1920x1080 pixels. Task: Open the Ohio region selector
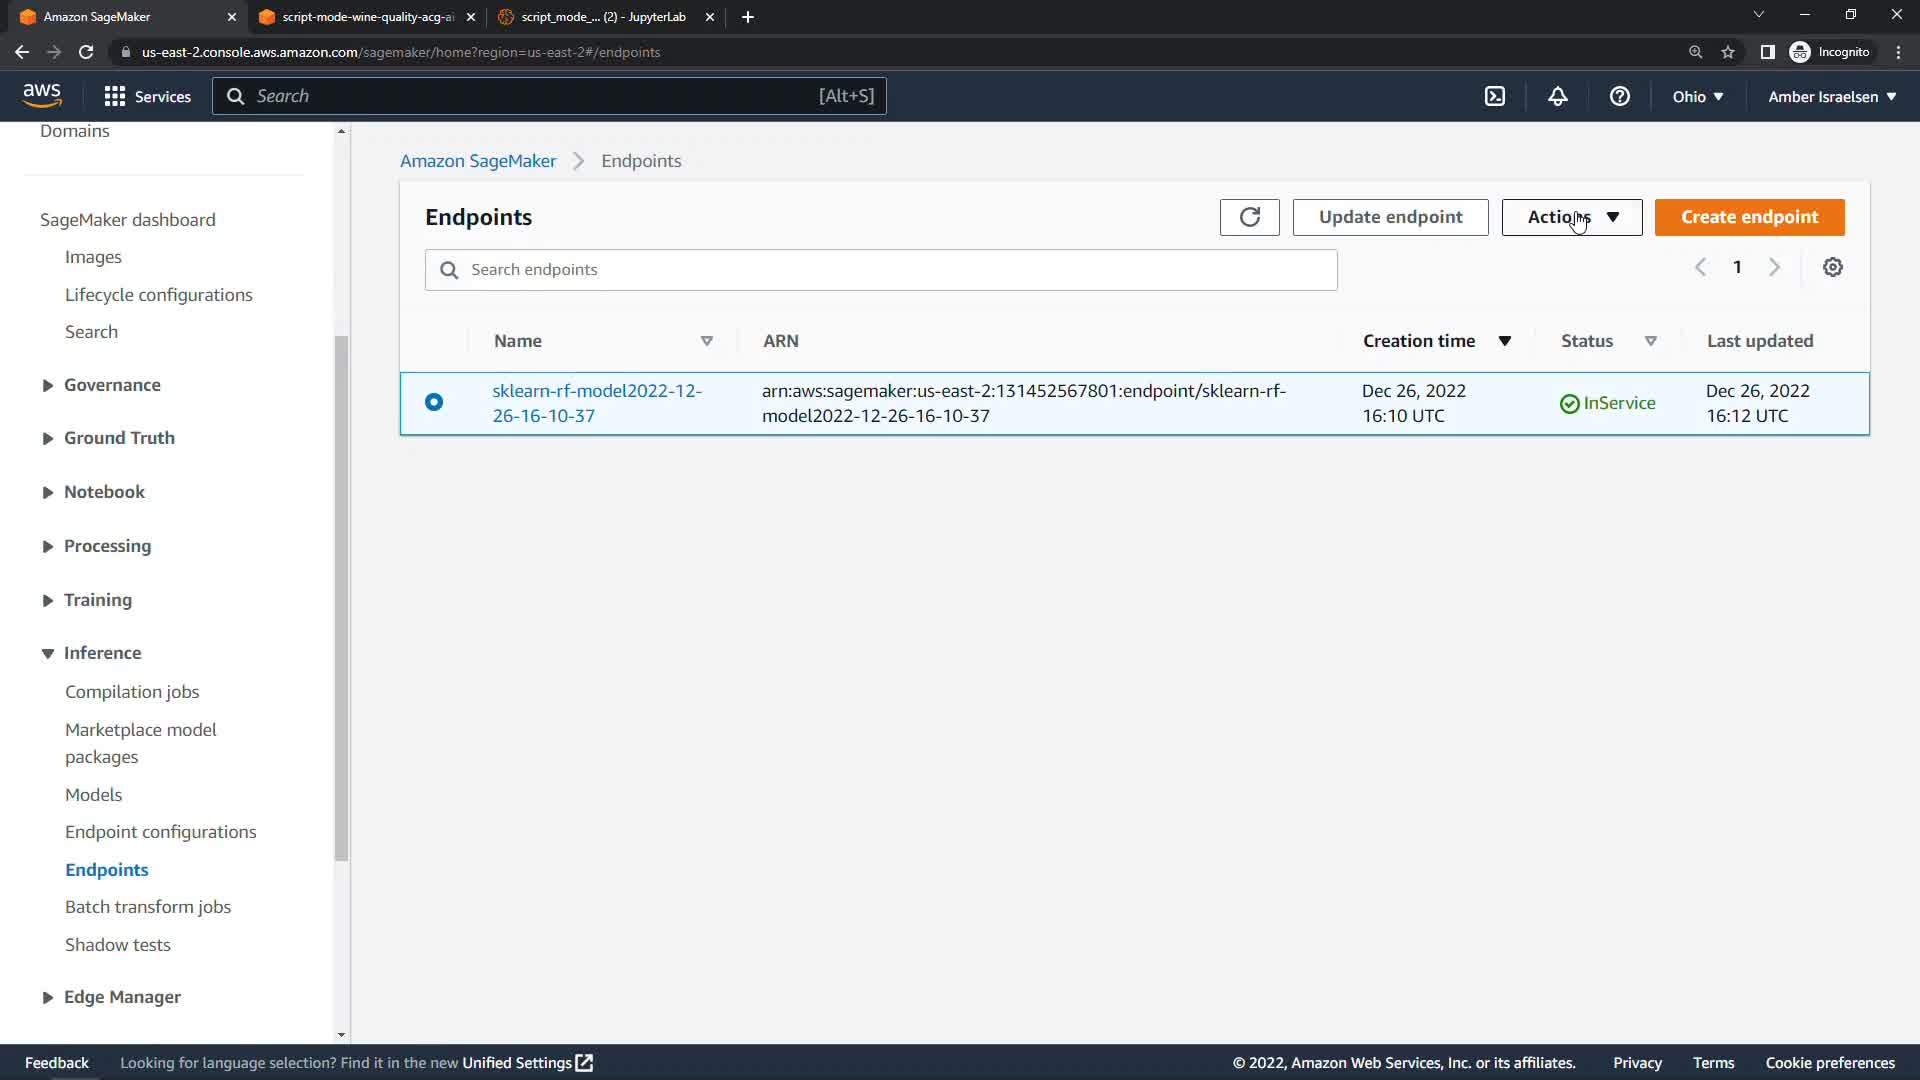(1697, 97)
